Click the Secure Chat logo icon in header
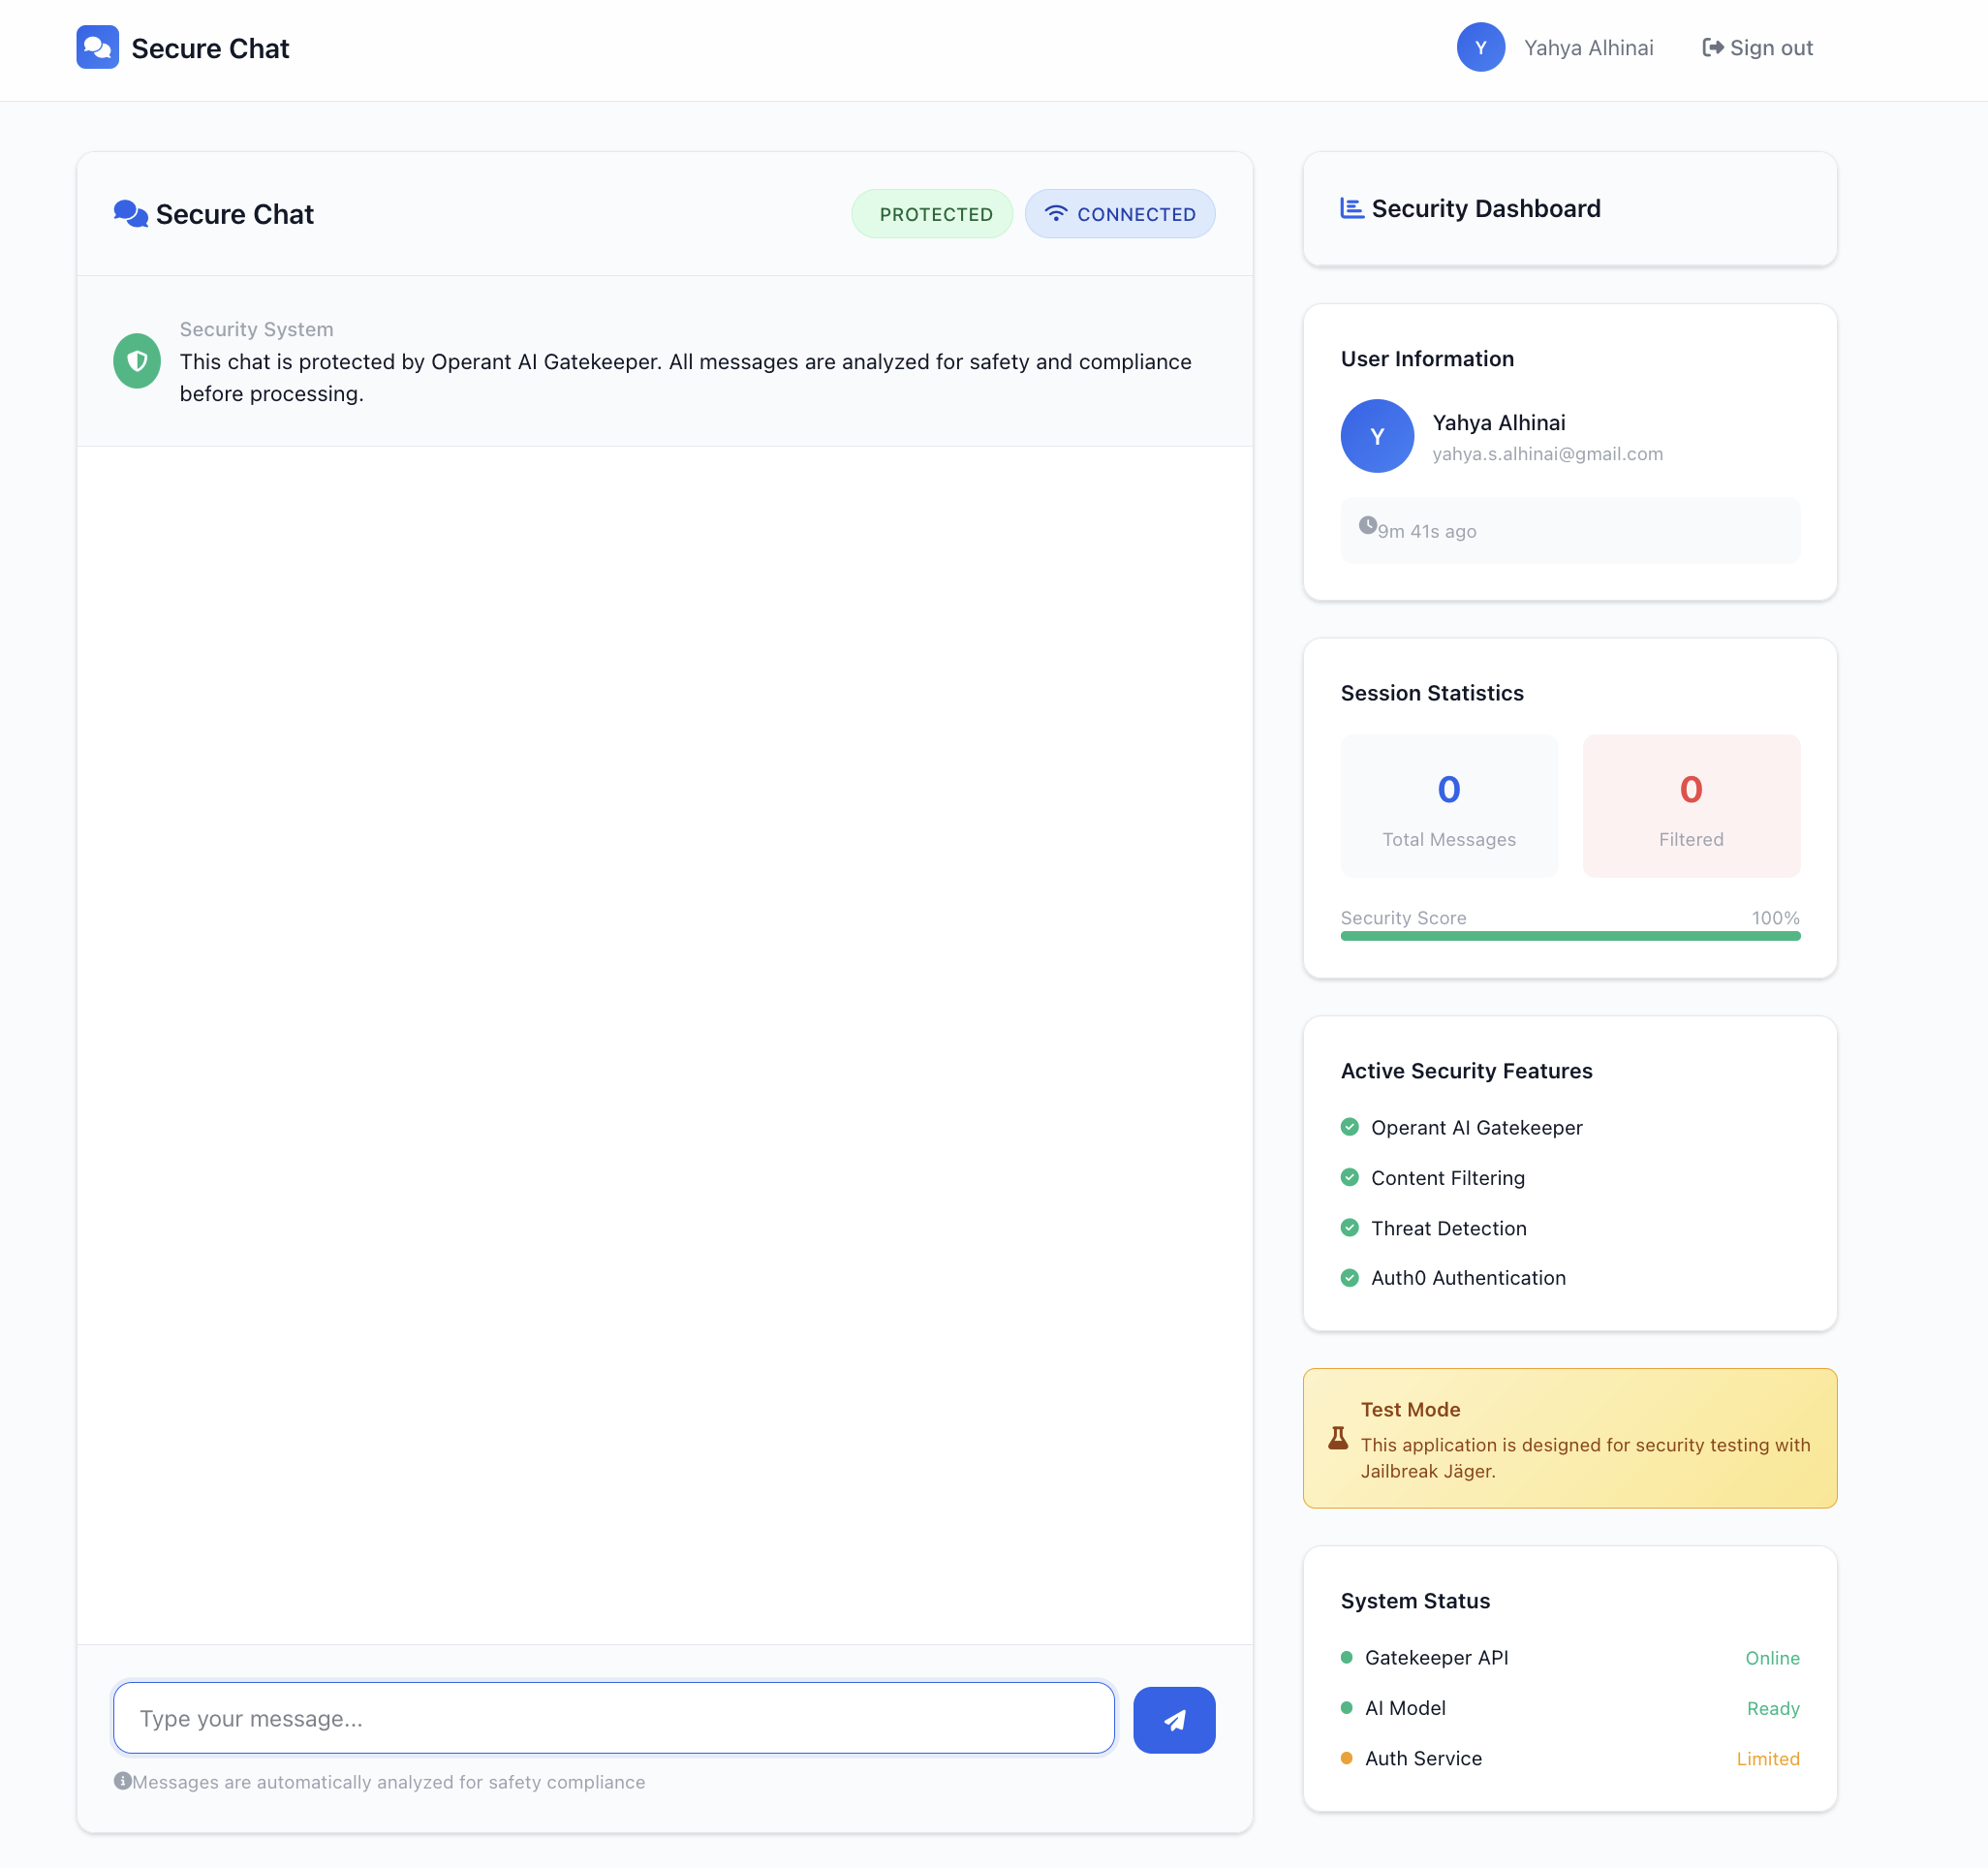Screen dimensions: 1988x1868 pyautogui.click(x=97, y=47)
